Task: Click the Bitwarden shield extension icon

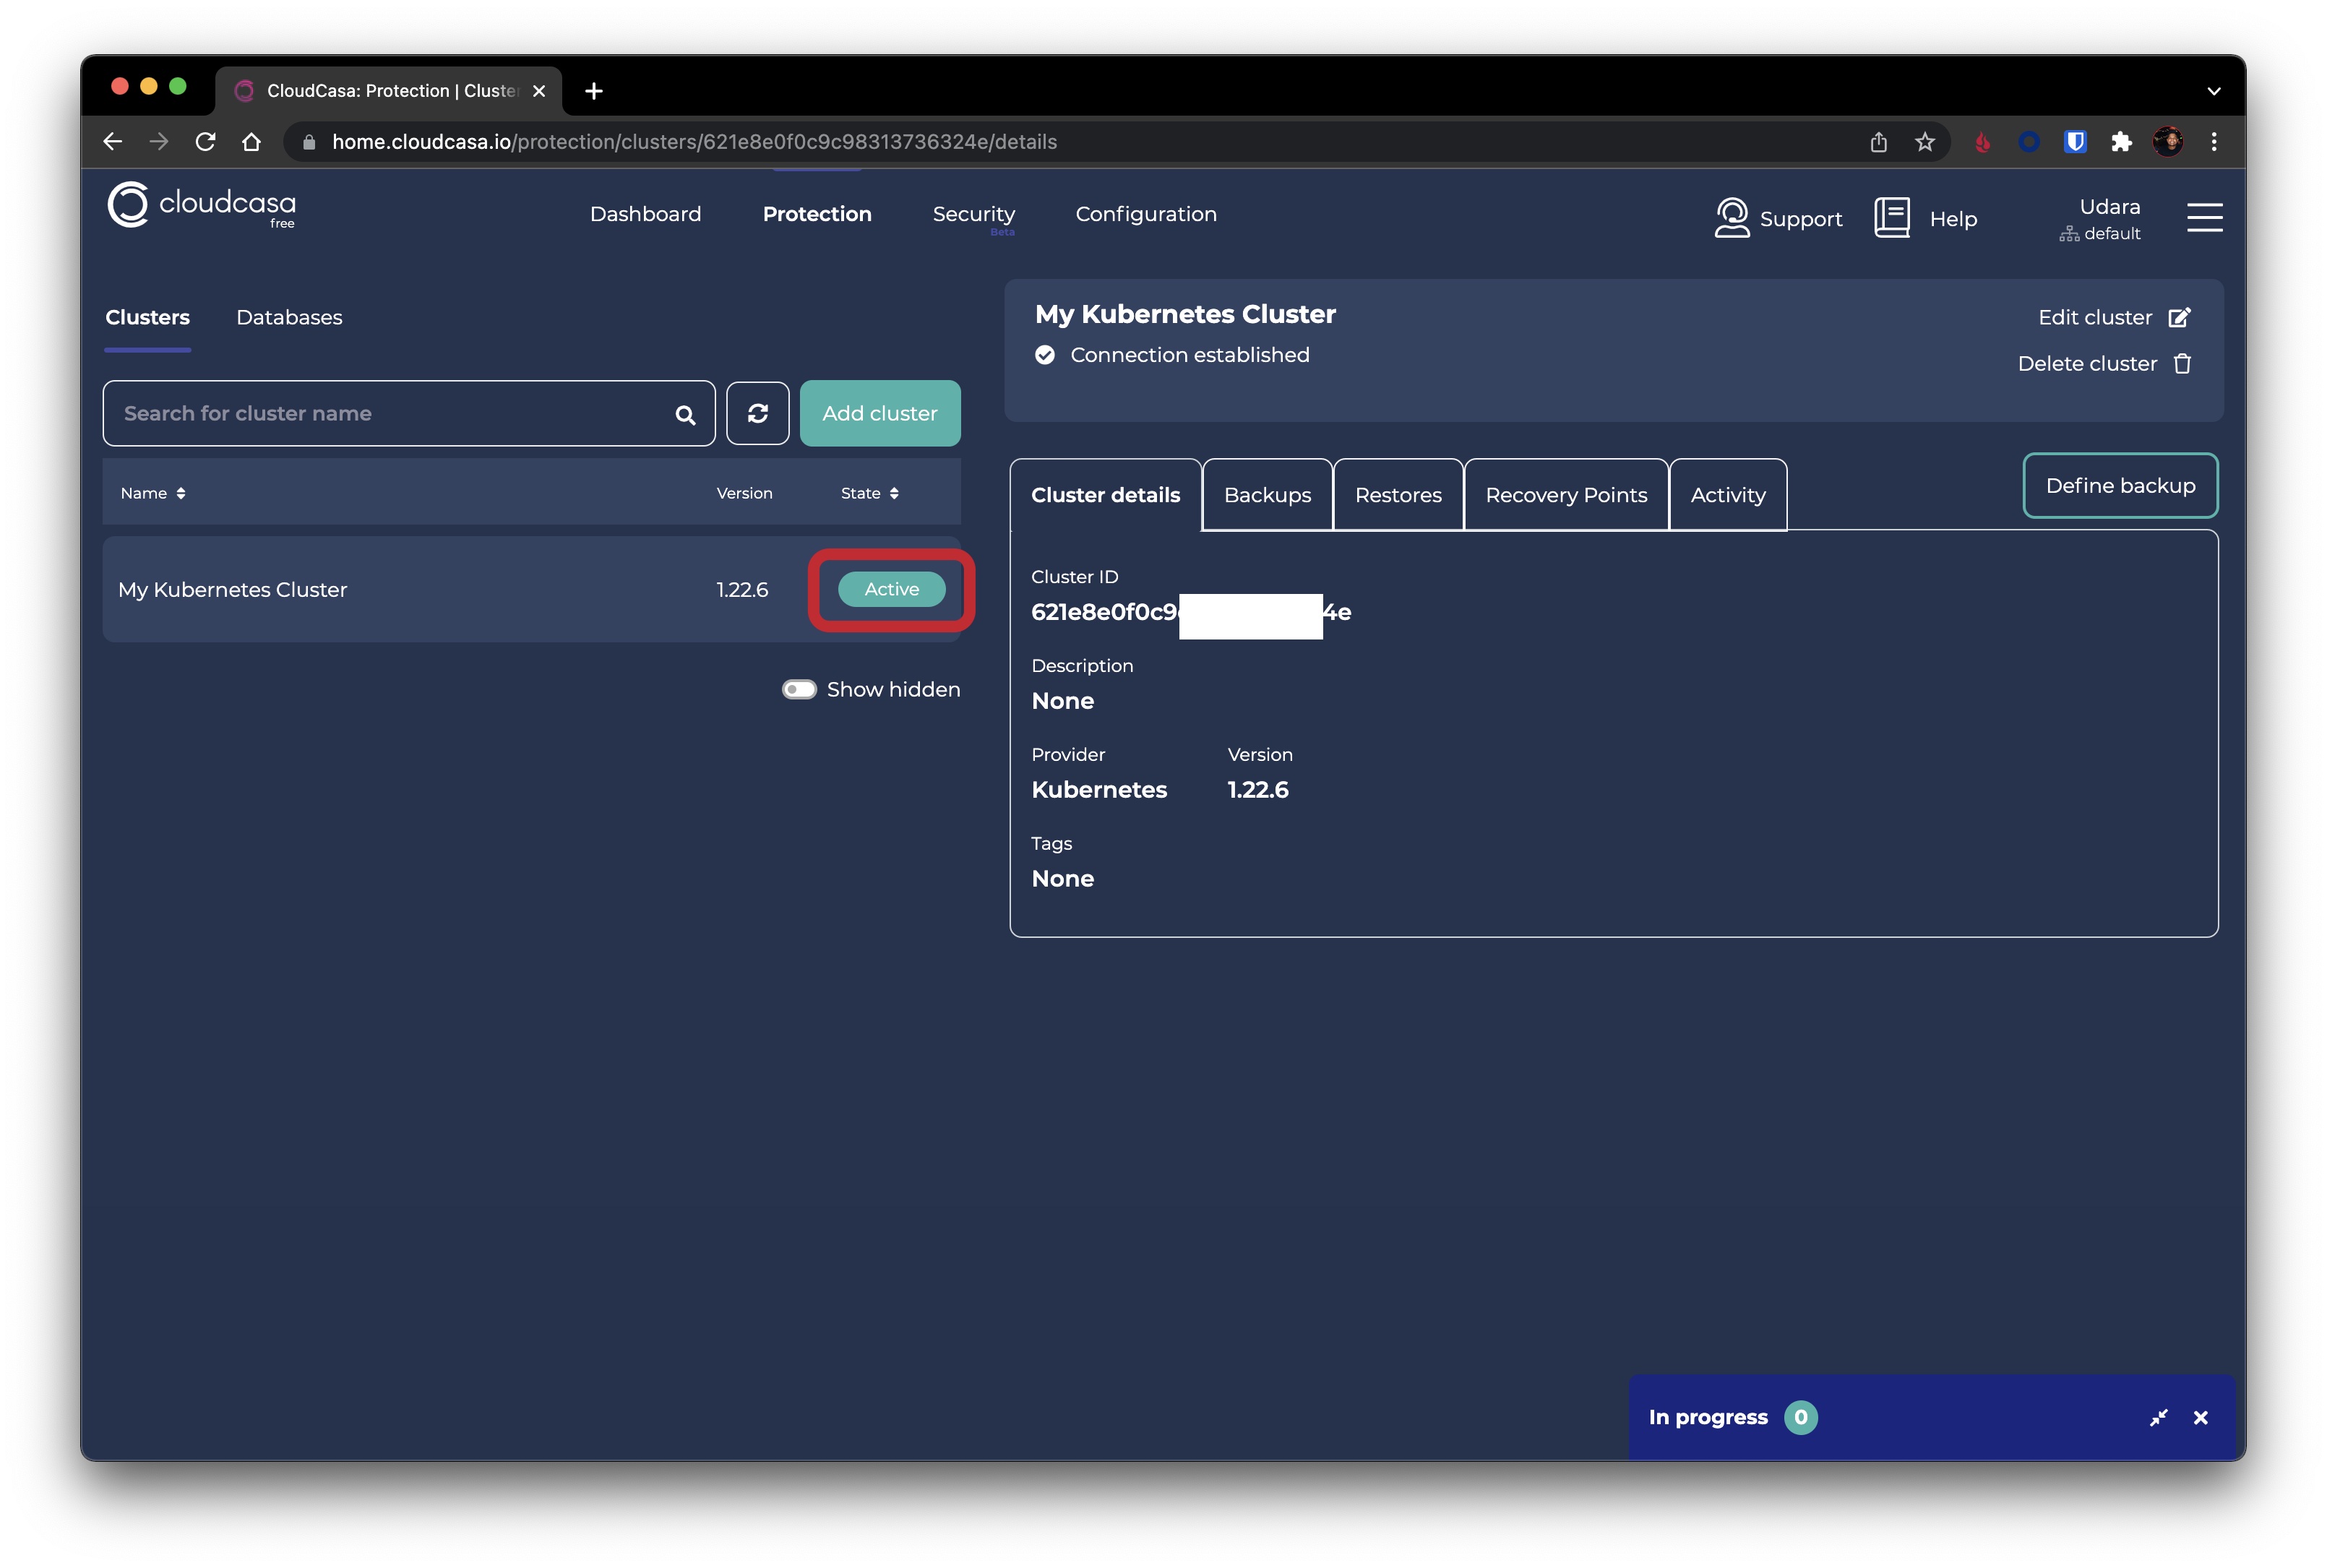Action: [x=2075, y=142]
